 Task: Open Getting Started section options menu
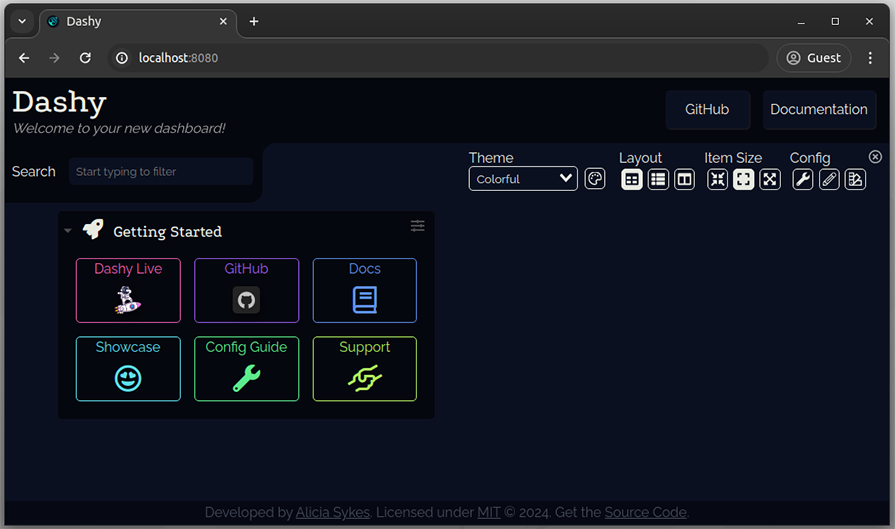418,226
